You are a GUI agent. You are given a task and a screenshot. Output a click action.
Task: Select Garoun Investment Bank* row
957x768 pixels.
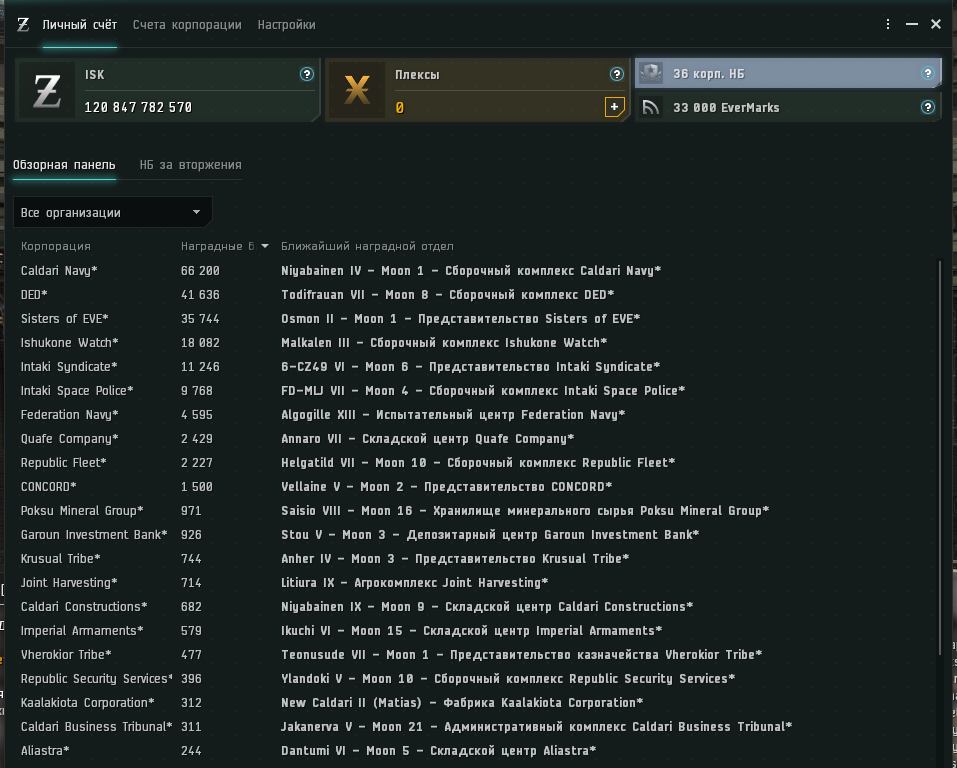click(x=476, y=534)
